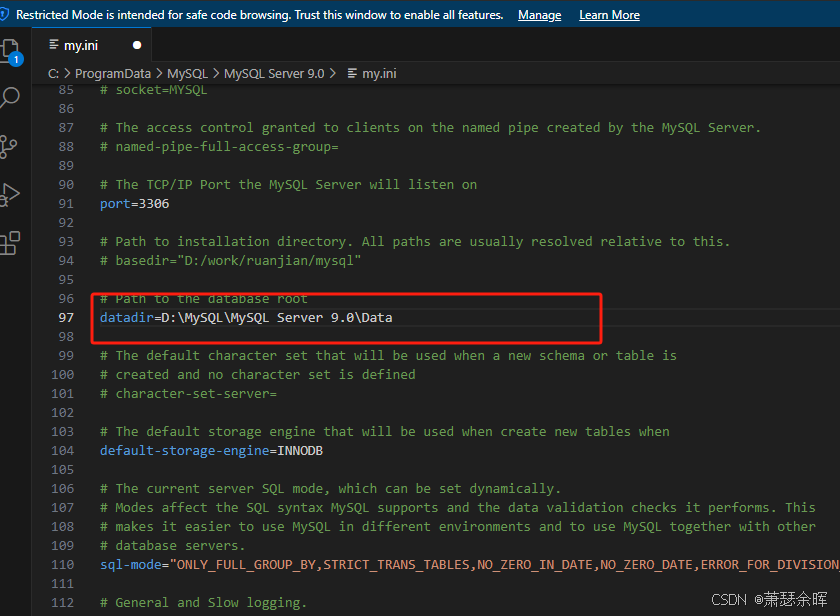
Task: Open the Learn More link
Action: [609, 15]
